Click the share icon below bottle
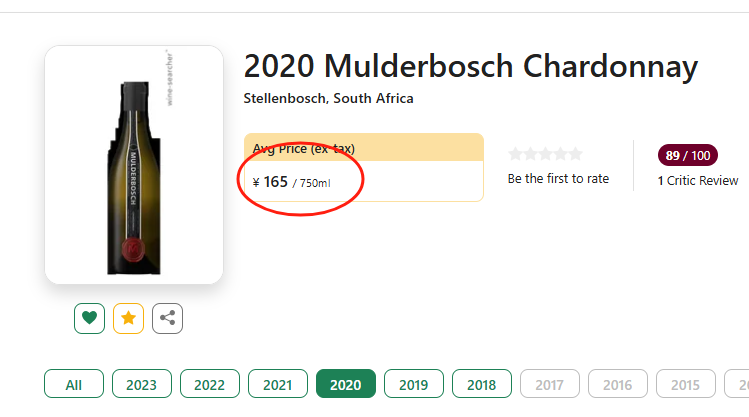The height and width of the screenshot is (417, 749). (x=167, y=318)
